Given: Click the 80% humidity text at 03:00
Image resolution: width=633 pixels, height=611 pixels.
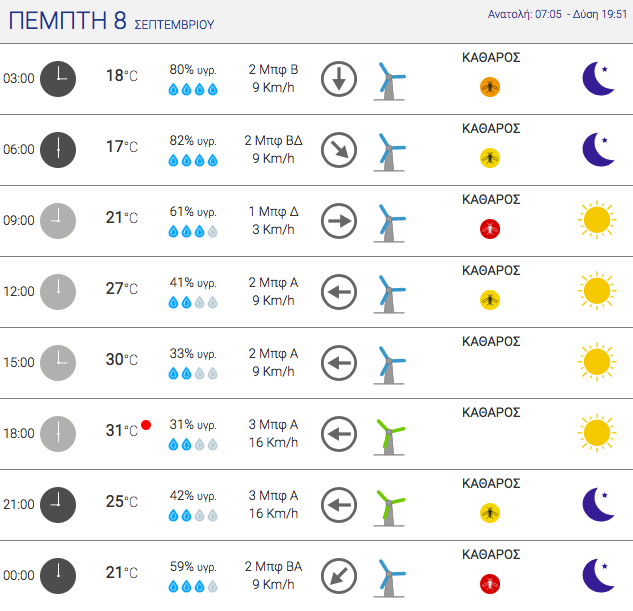Looking at the screenshot, I should 193,70.
